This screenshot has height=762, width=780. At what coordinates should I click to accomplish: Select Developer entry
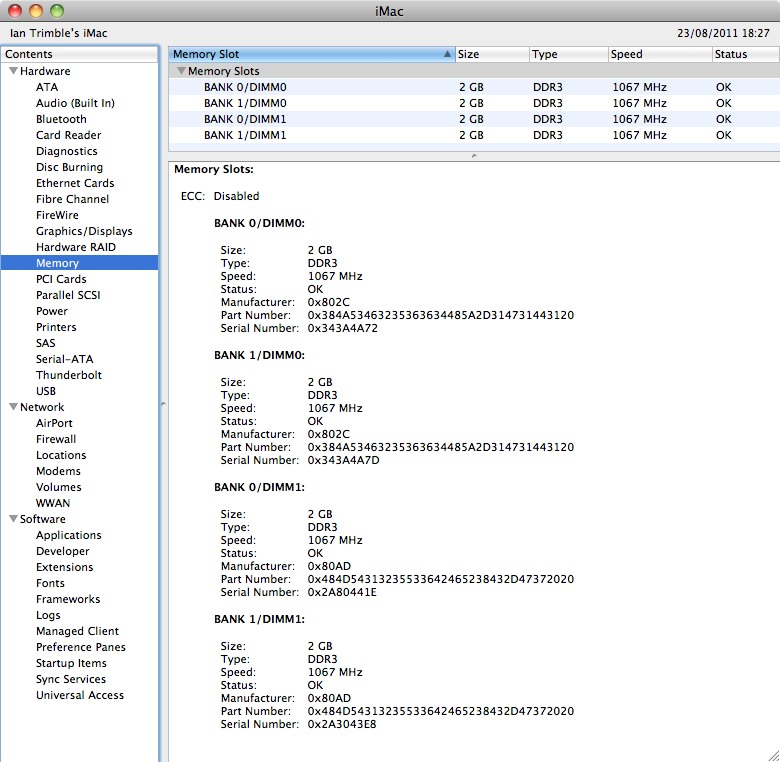tap(63, 551)
